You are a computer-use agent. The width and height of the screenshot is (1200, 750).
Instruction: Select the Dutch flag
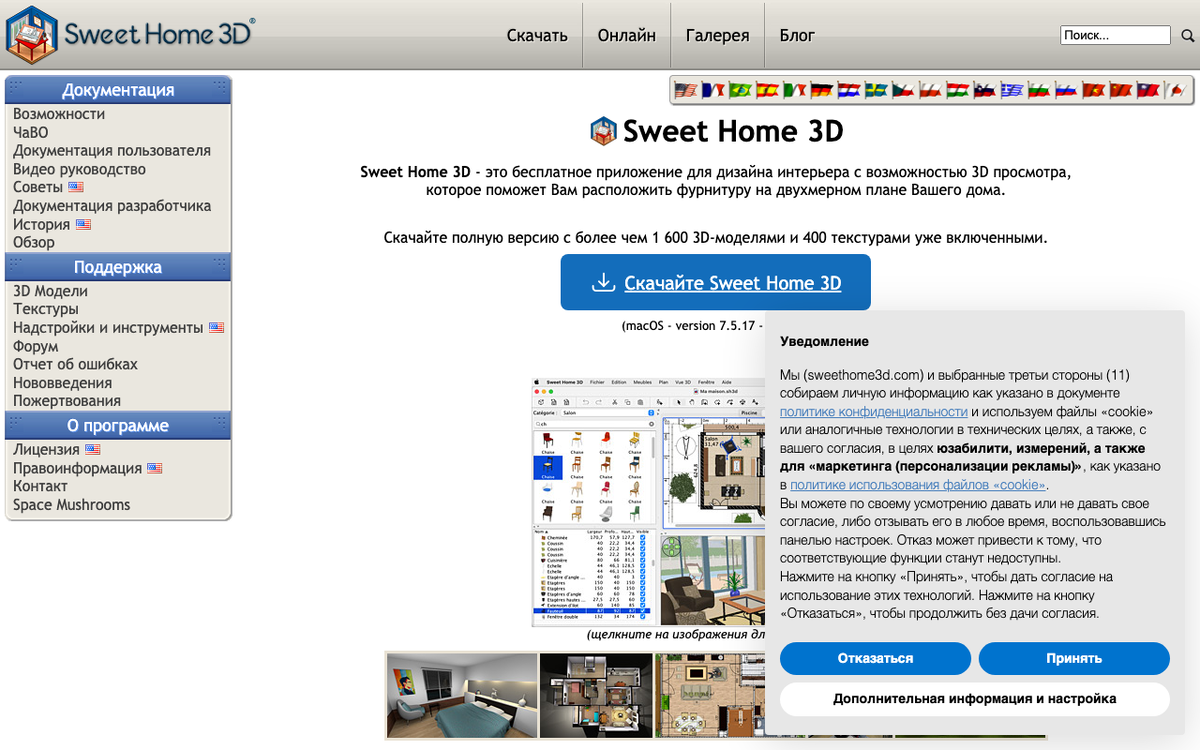(848, 90)
